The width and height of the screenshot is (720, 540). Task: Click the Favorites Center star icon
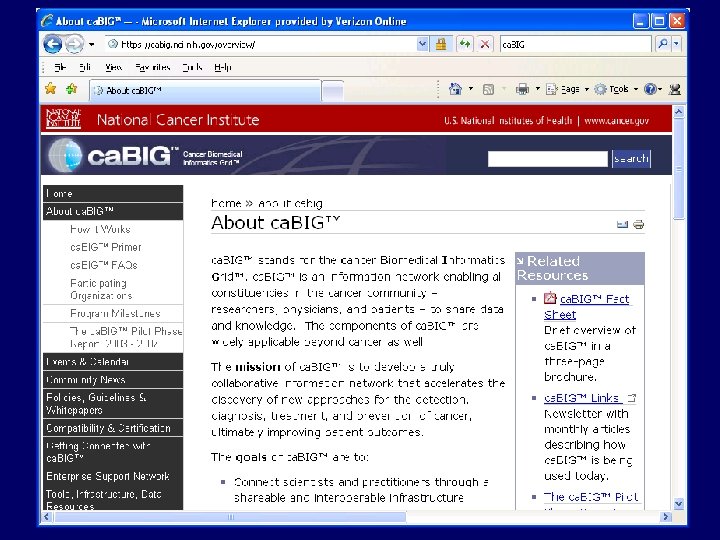[x=51, y=89]
